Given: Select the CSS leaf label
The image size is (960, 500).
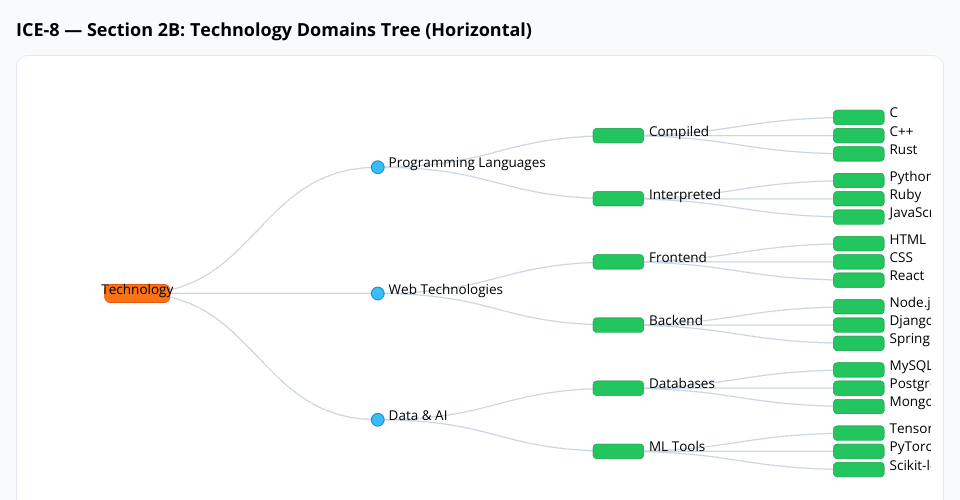Looking at the screenshot, I should click(x=900, y=257).
